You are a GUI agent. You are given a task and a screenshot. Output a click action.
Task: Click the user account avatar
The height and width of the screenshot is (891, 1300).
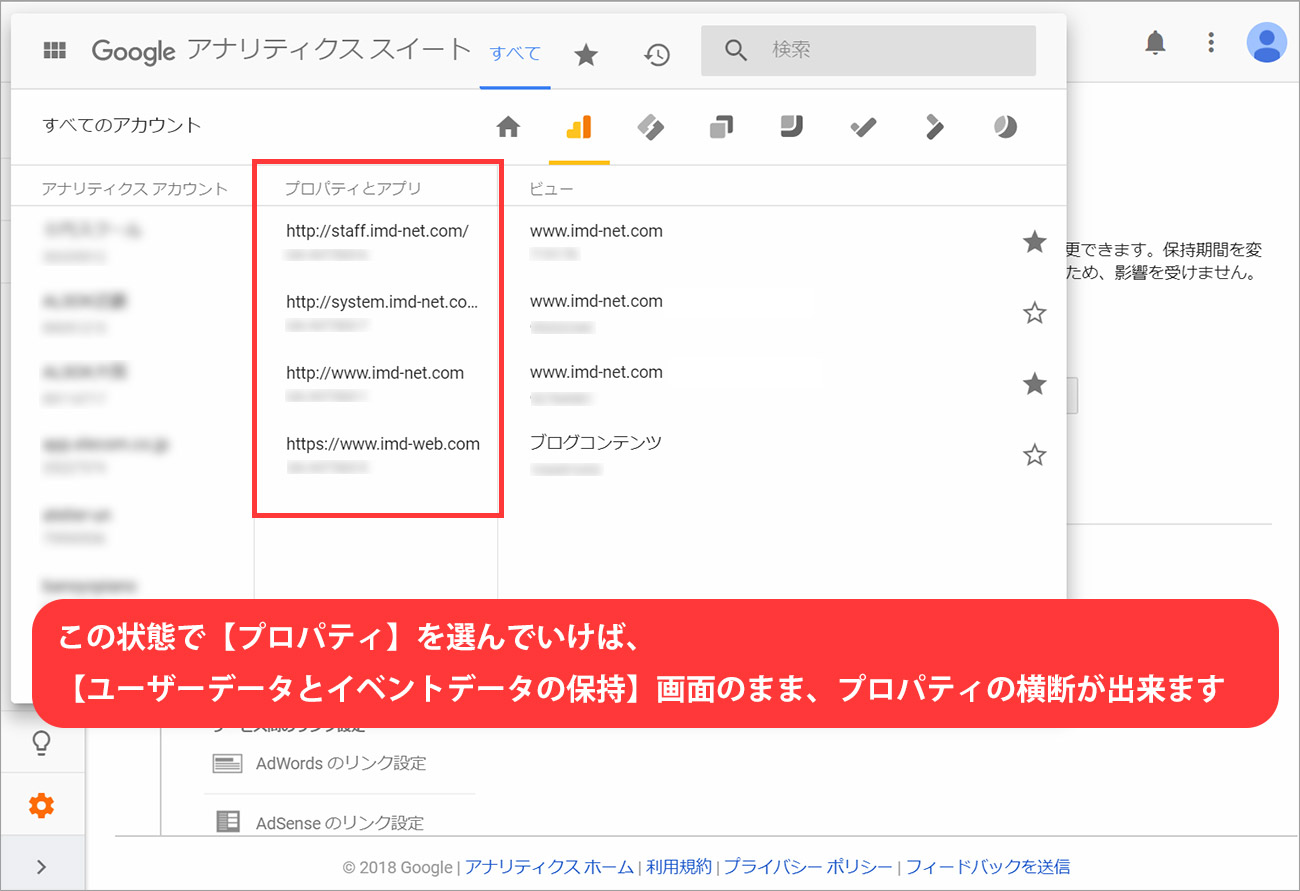(1267, 42)
